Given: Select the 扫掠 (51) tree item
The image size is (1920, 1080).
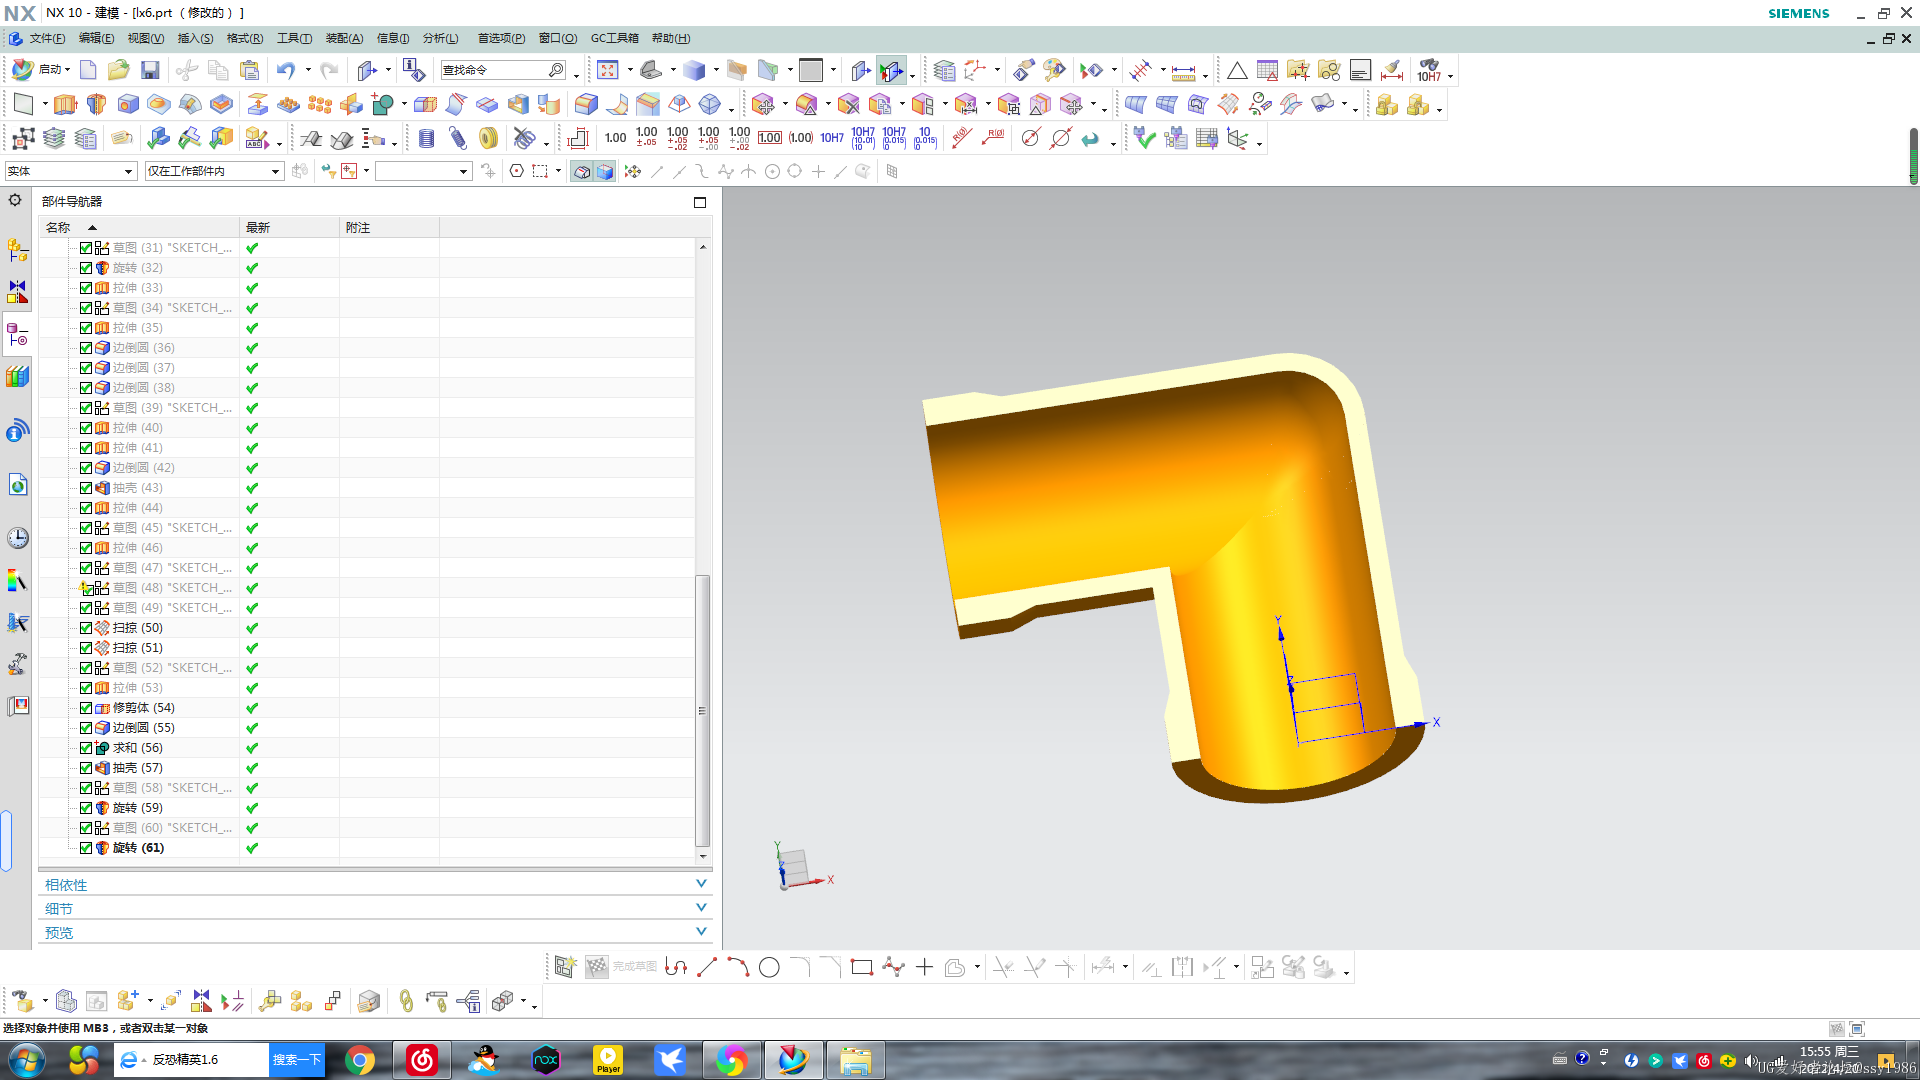Looking at the screenshot, I should click(x=137, y=648).
